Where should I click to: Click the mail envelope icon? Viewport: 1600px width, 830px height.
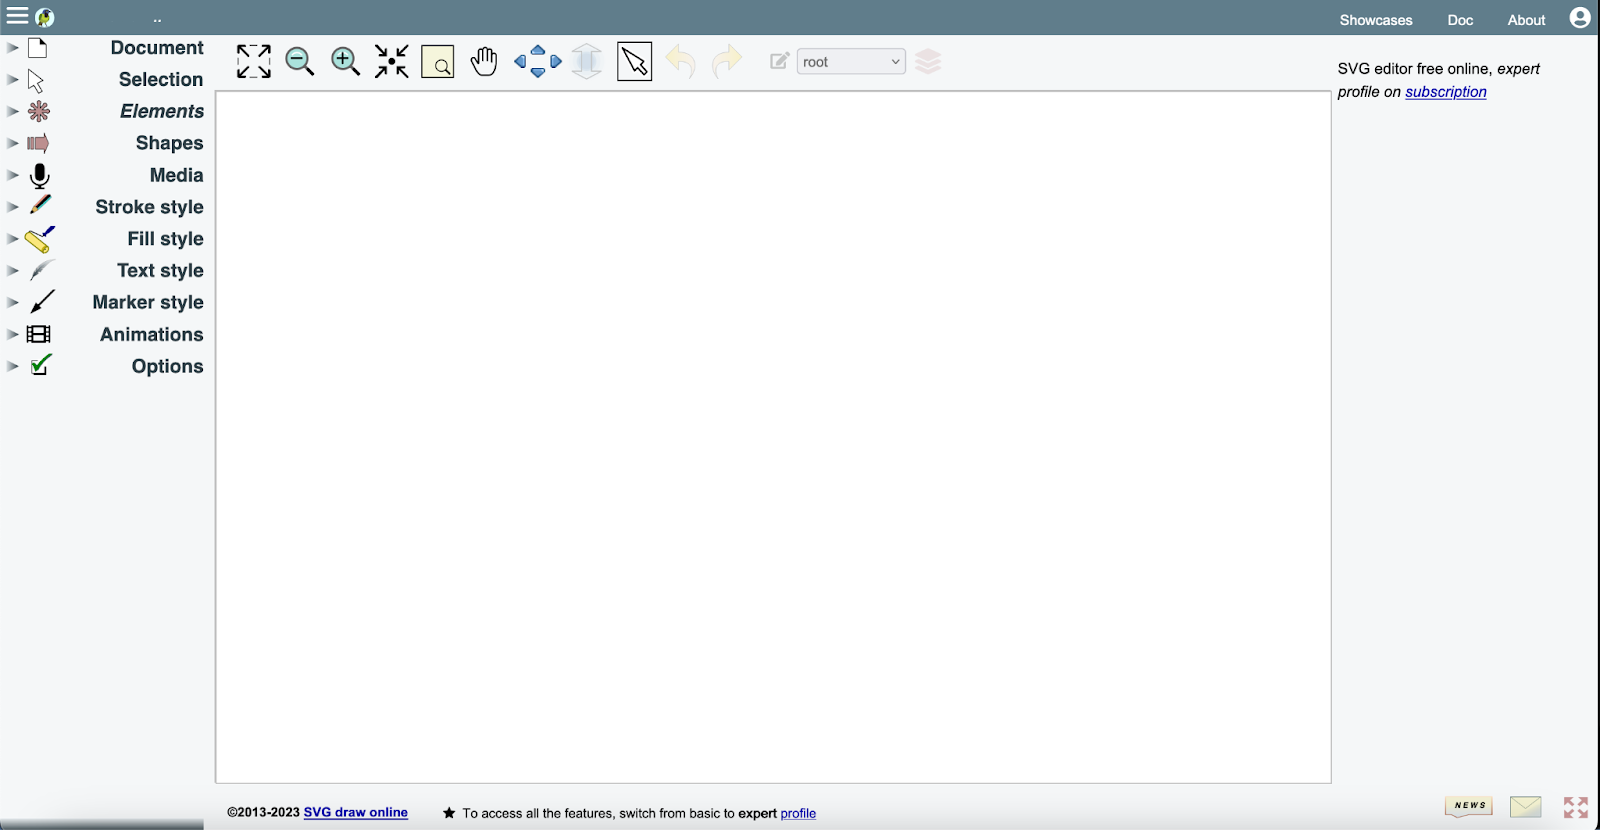[1525, 807]
